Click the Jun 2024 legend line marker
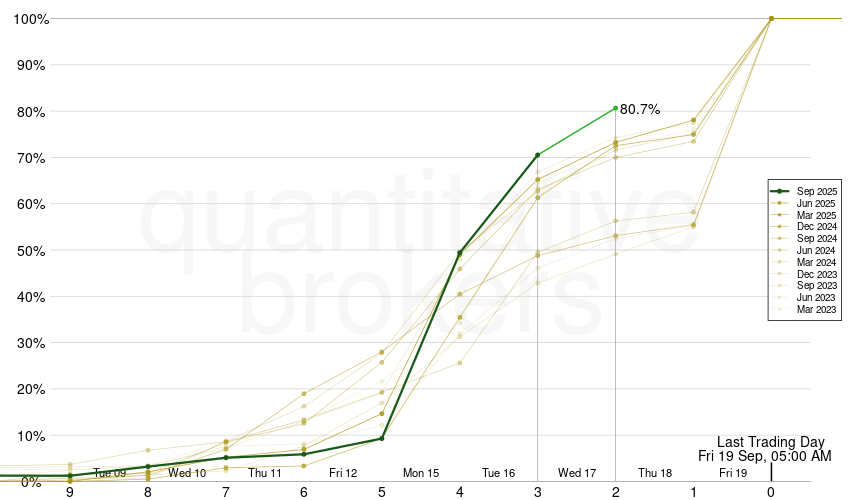 click(x=780, y=251)
